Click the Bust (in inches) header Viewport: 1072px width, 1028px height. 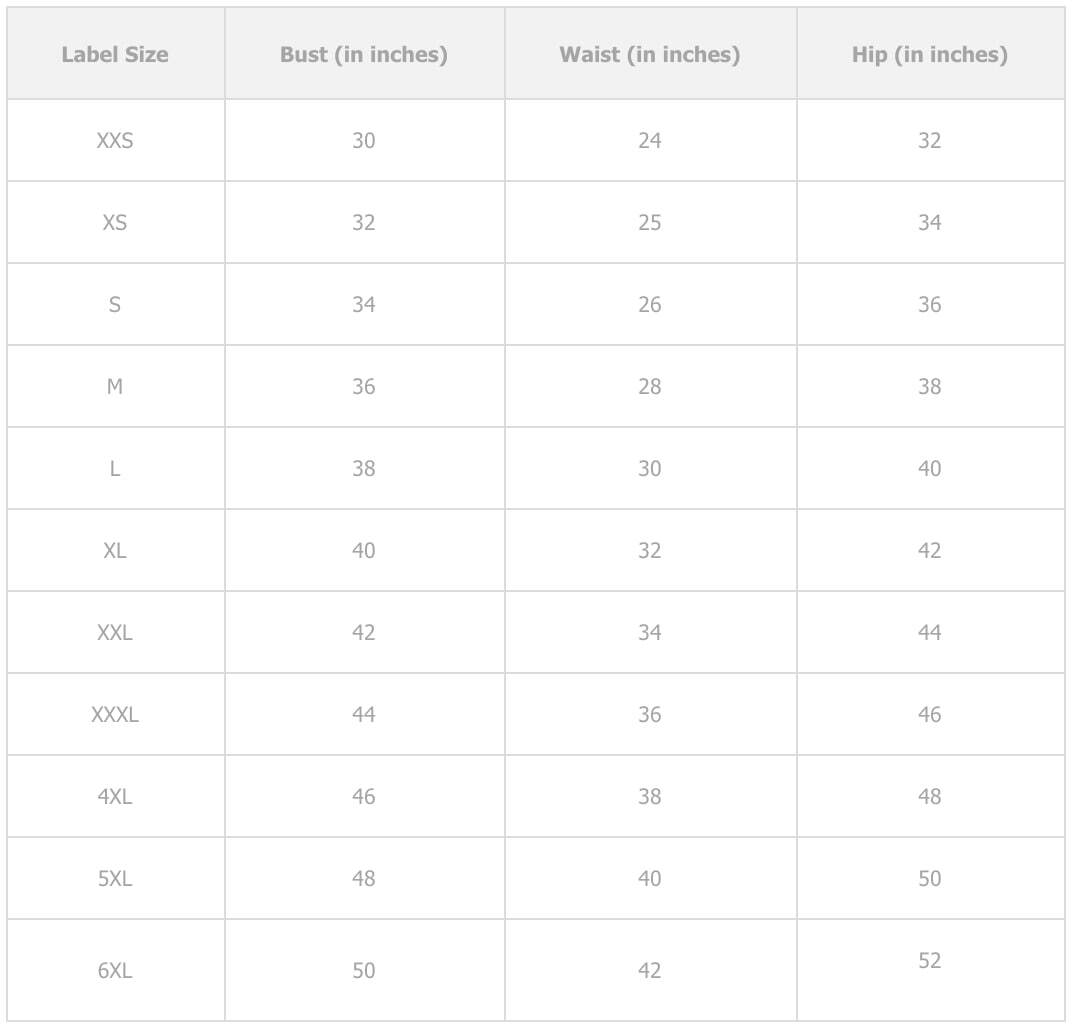point(364,55)
